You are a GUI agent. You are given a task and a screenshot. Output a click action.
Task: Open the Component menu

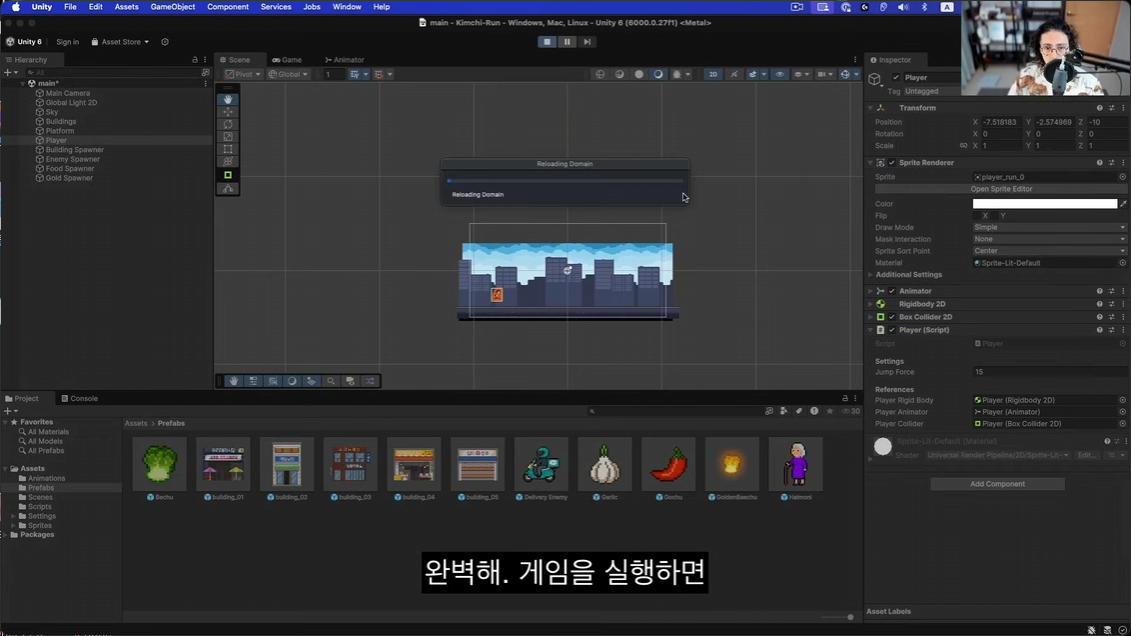228,6
